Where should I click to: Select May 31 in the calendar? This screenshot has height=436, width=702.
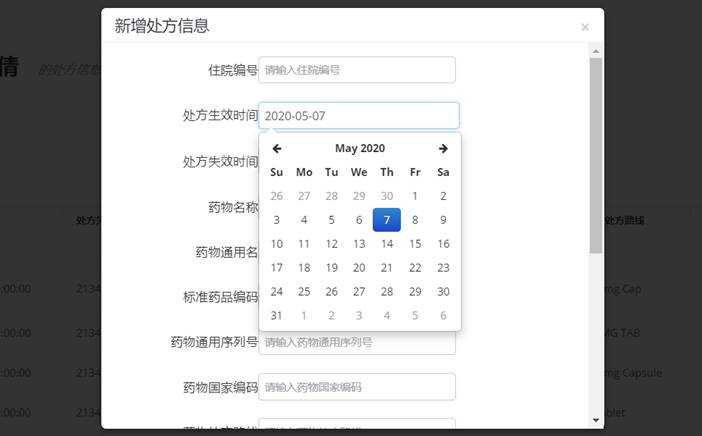[x=277, y=316]
